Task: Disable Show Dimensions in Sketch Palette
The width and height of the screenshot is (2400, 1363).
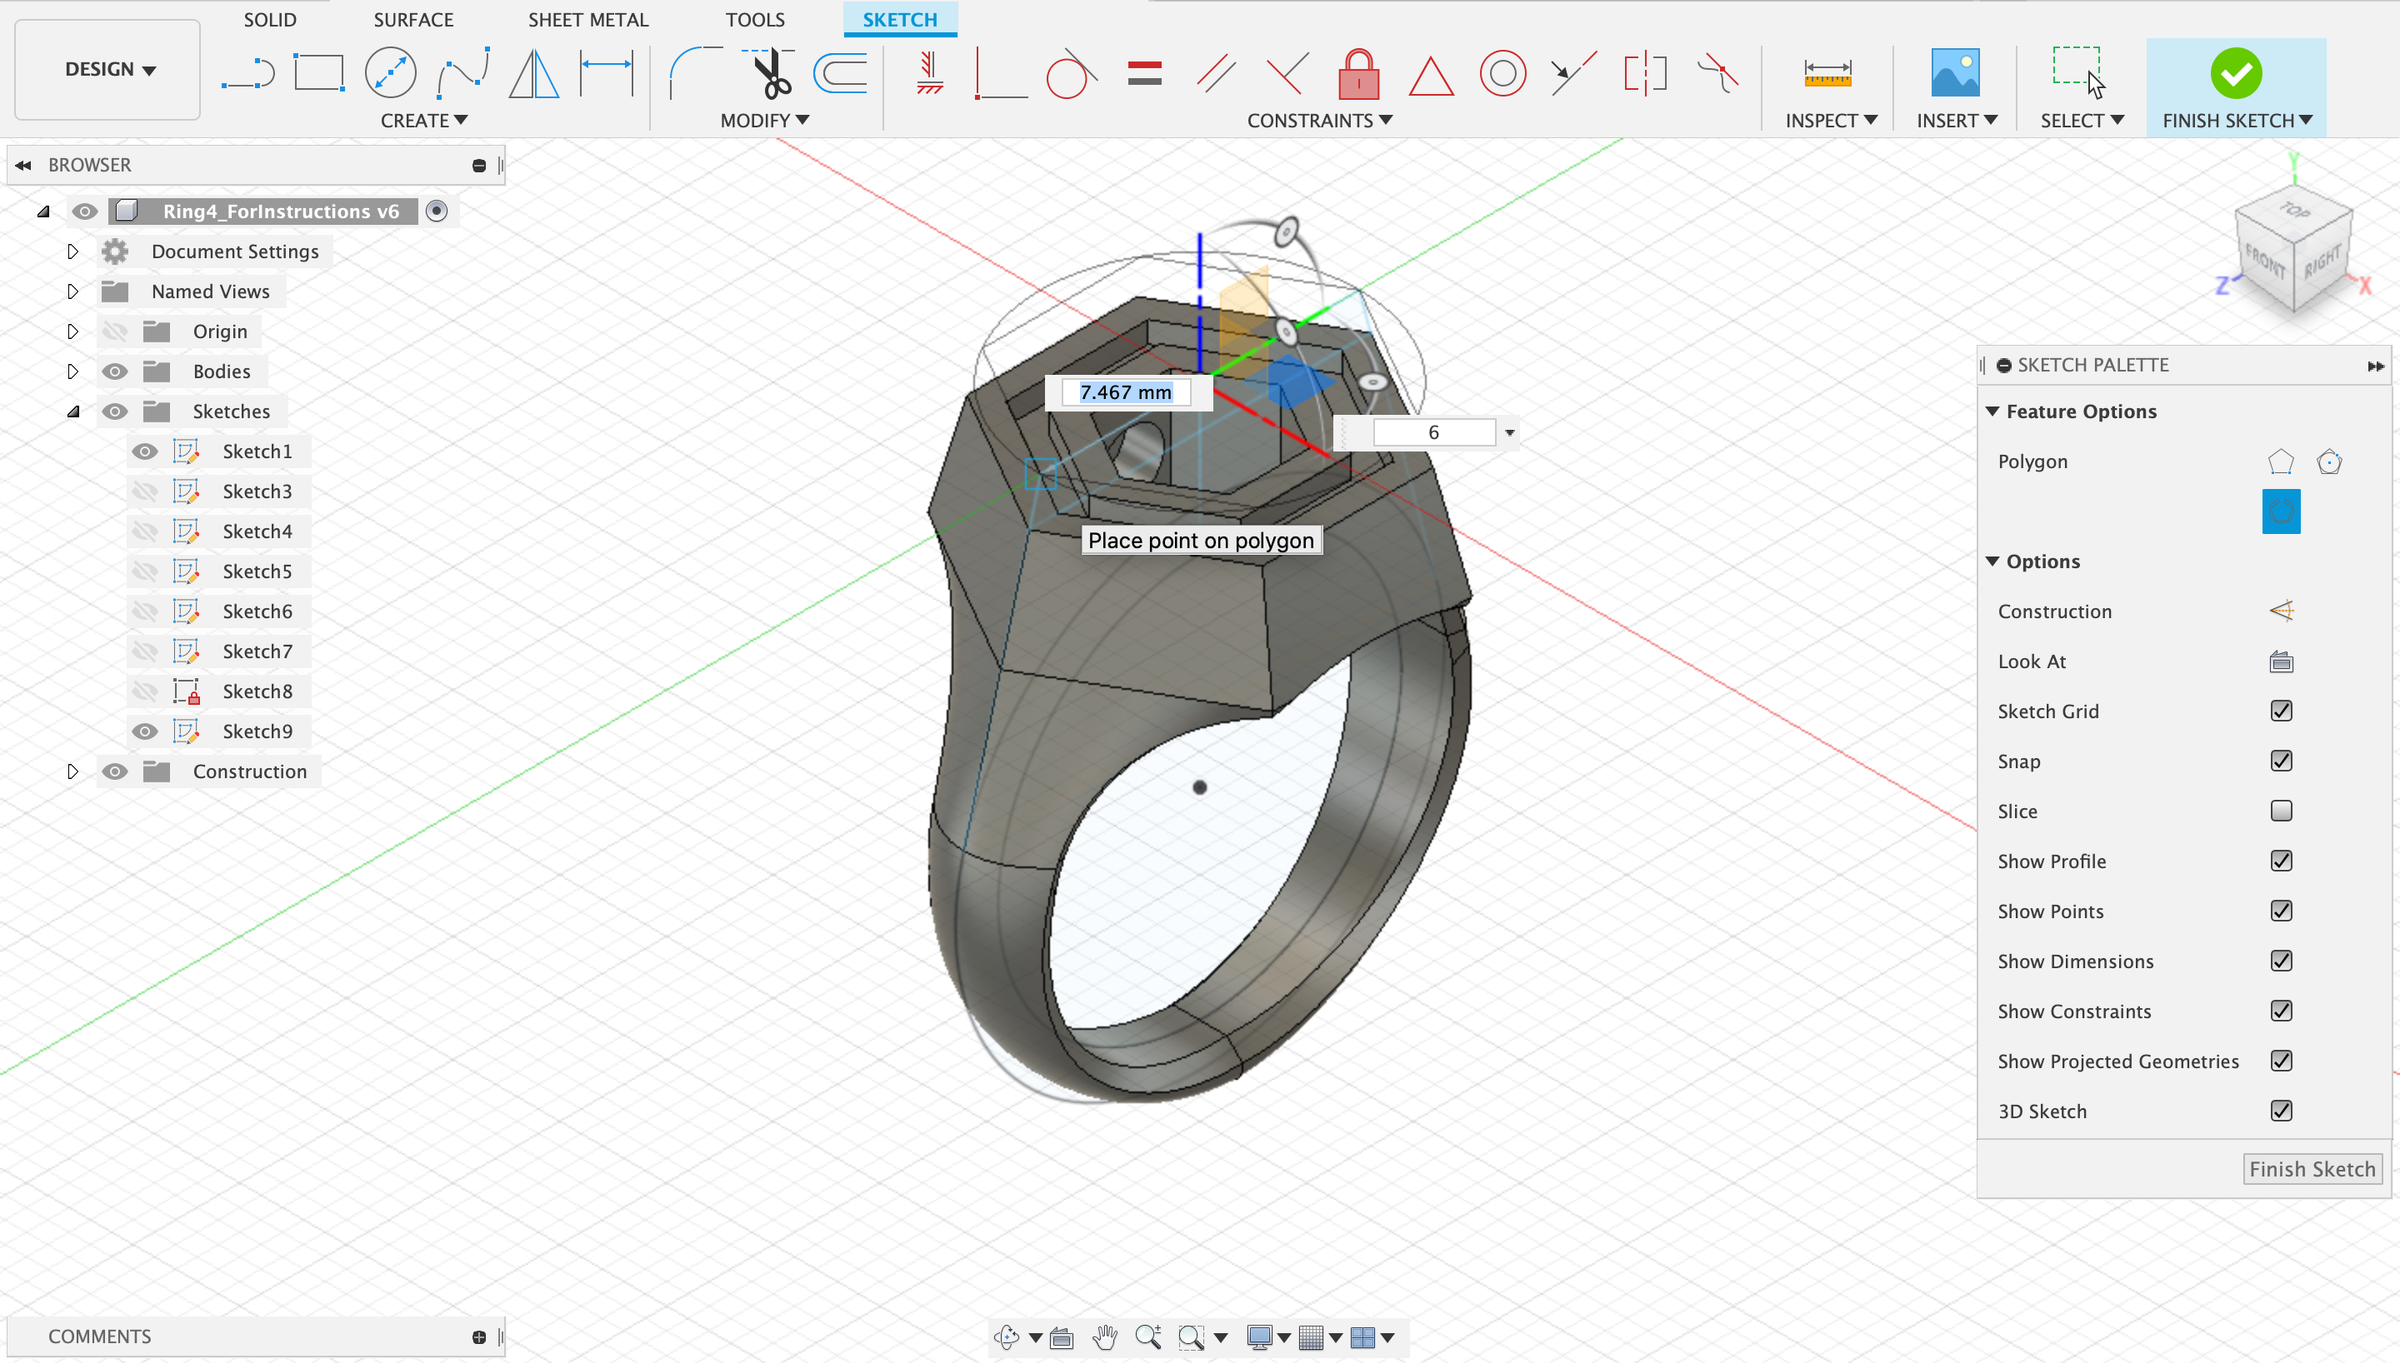Action: click(x=2281, y=961)
